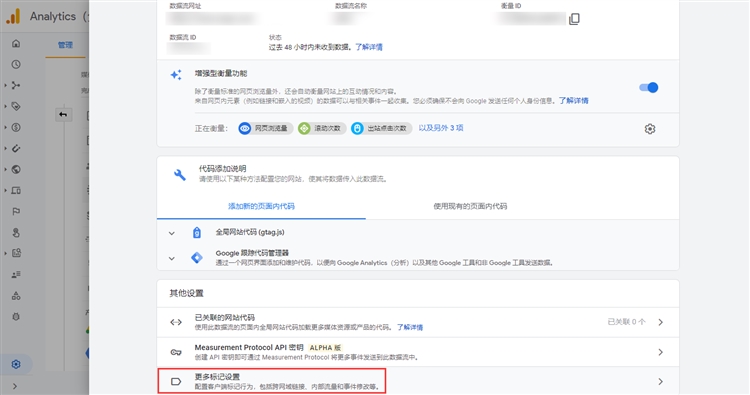Expand sidebar arrow next to Acquisition icon
Image resolution: width=750 pixels, height=395 pixels.
tap(5, 85)
